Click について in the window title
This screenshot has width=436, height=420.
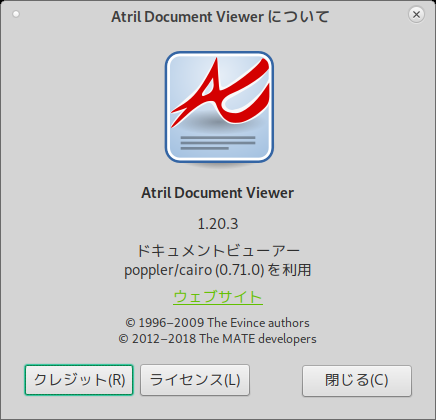tap(299, 17)
